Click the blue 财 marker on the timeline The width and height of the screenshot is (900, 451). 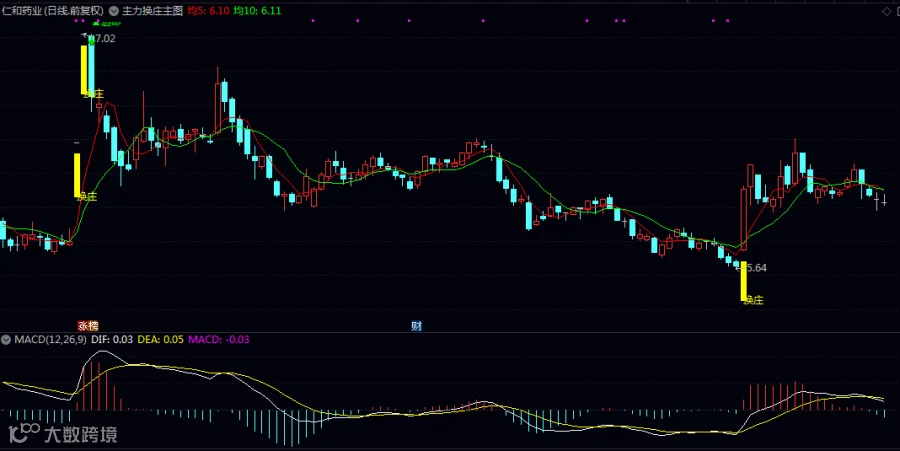pos(417,326)
